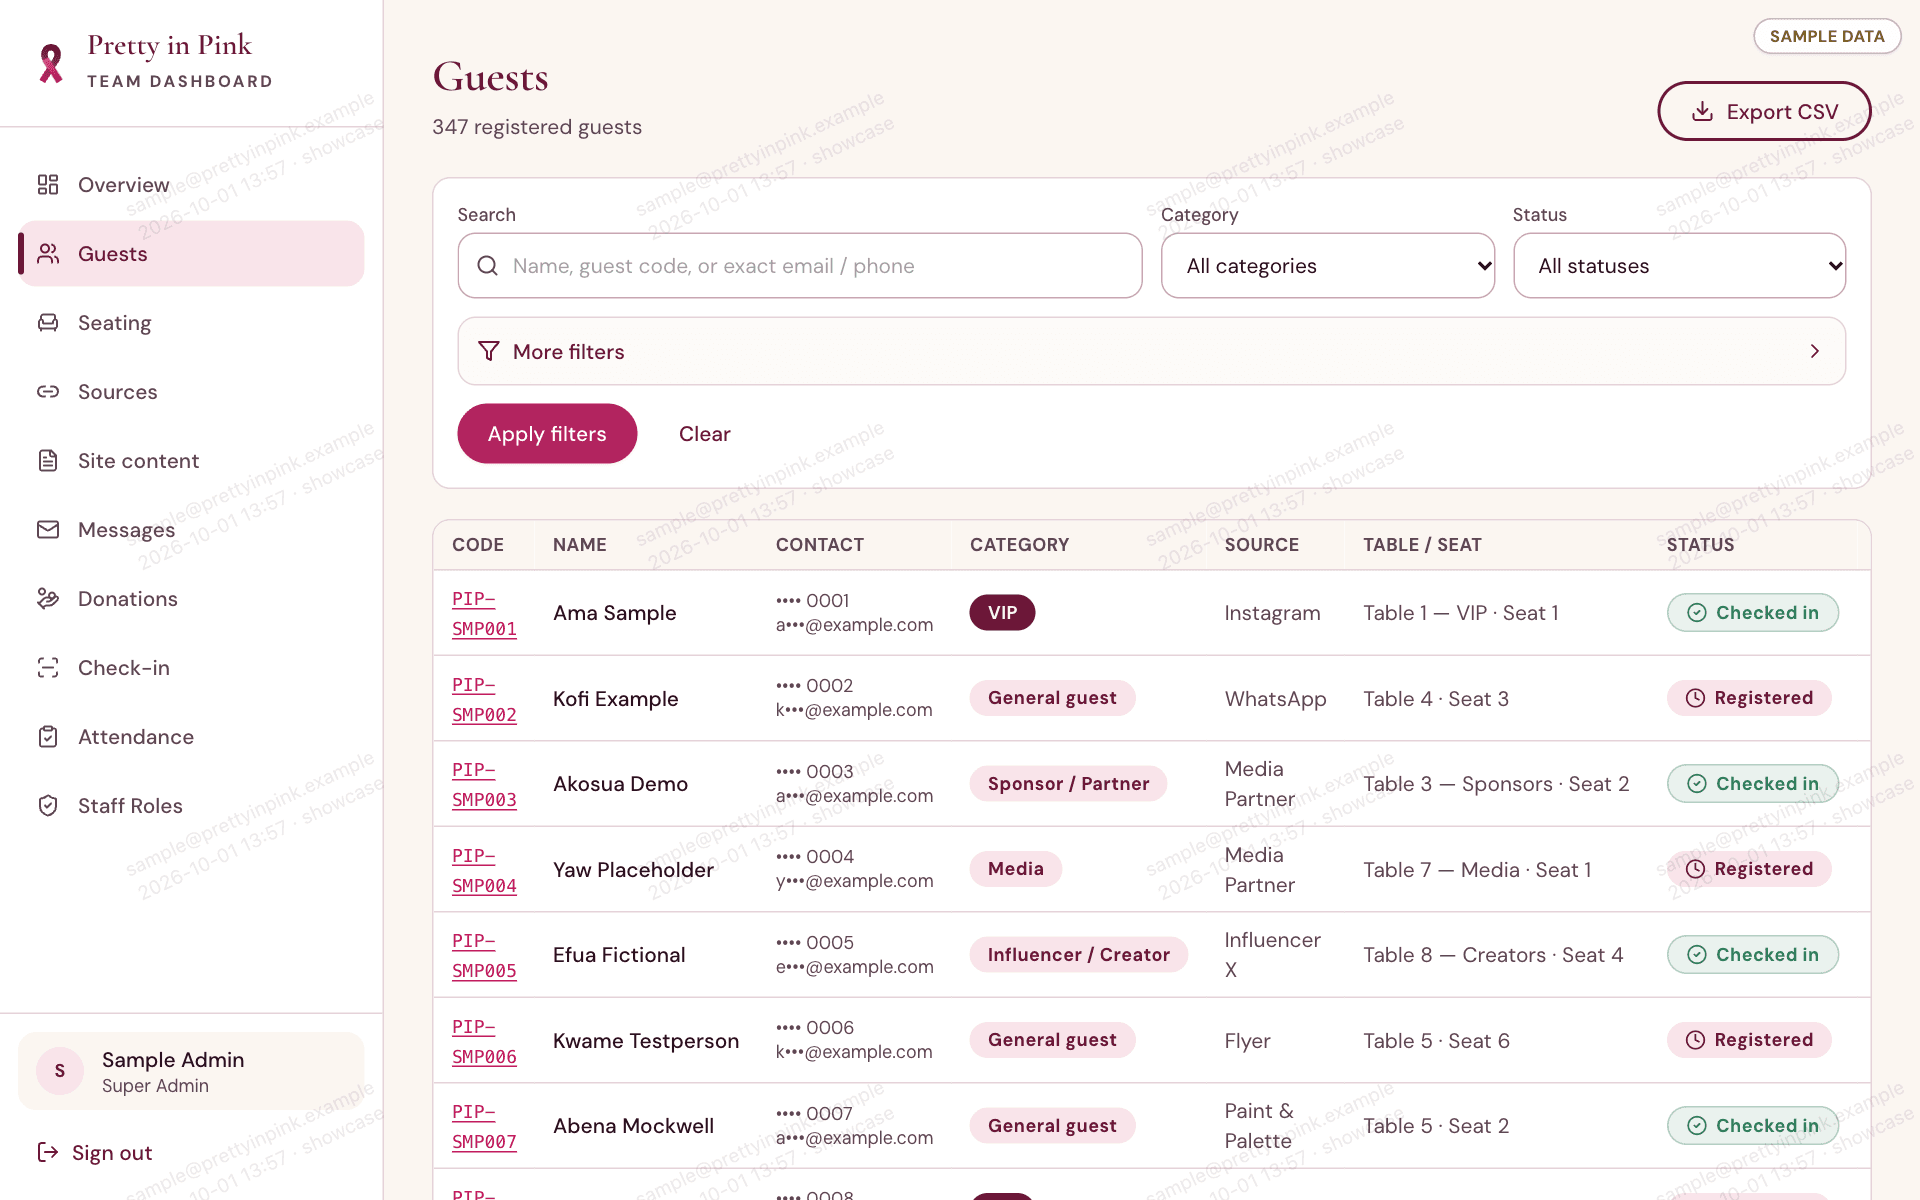This screenshot has height=1200, width=1920.
Task: Open Staff Roles via shield icon
Action: coord(48,805)
